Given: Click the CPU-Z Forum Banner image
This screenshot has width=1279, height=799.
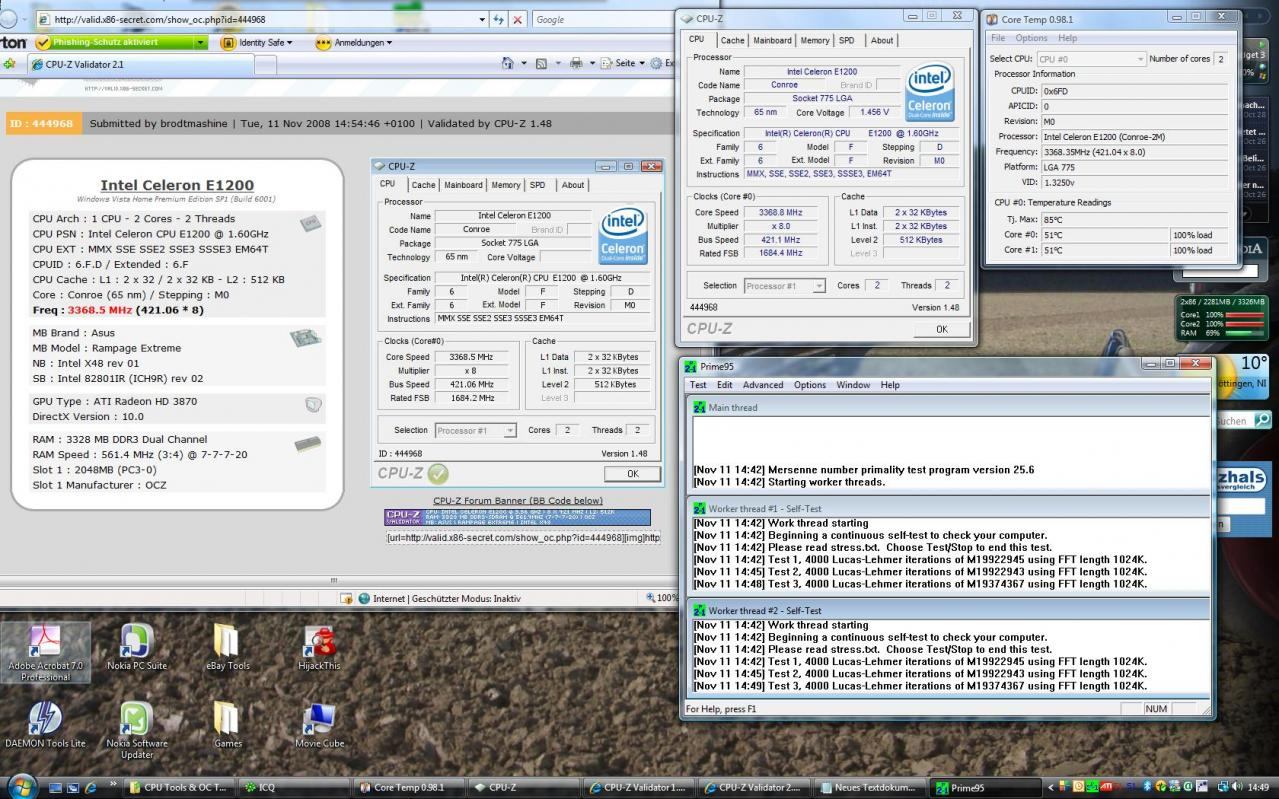Looking at the screenshot, I should pos(517,517).
